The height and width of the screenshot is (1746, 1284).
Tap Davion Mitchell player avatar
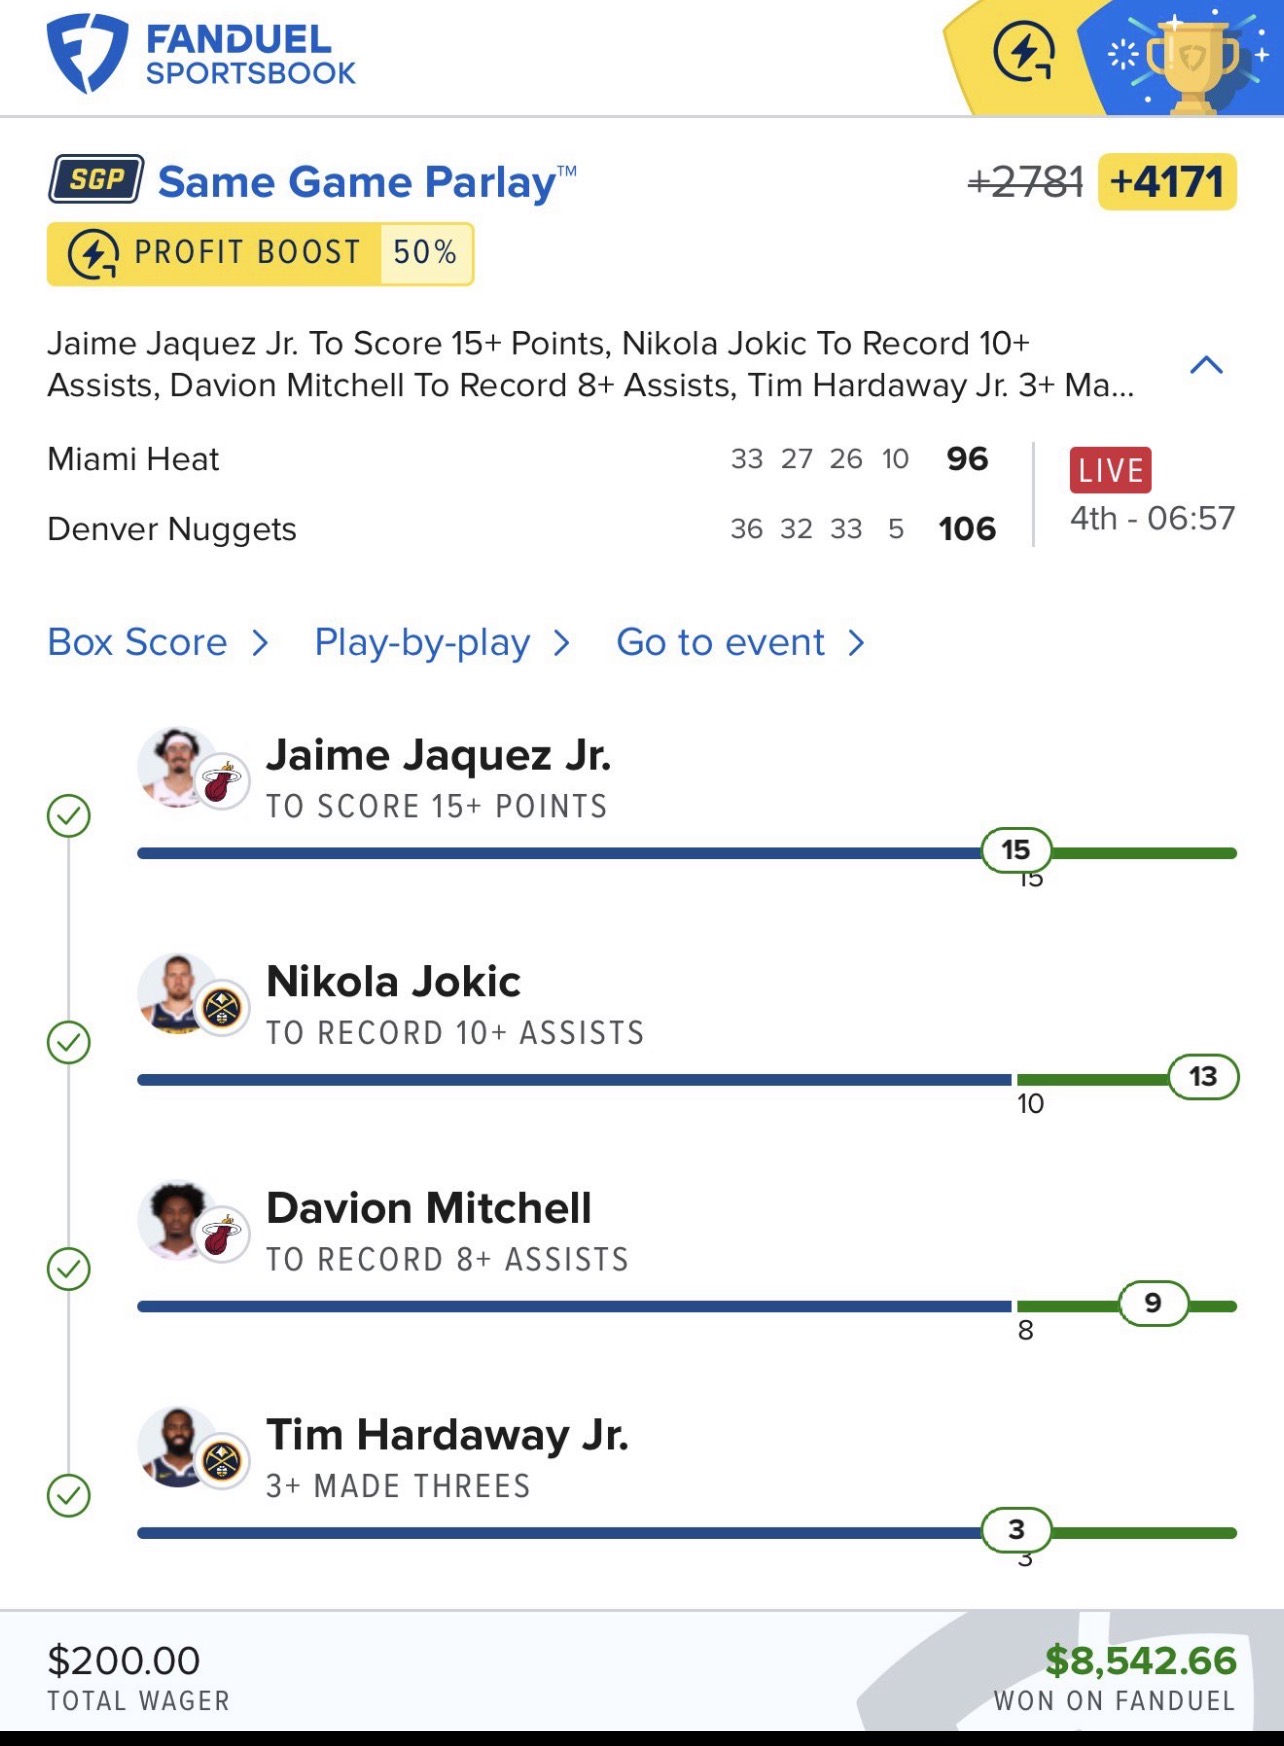click(x=178, y=1221)
